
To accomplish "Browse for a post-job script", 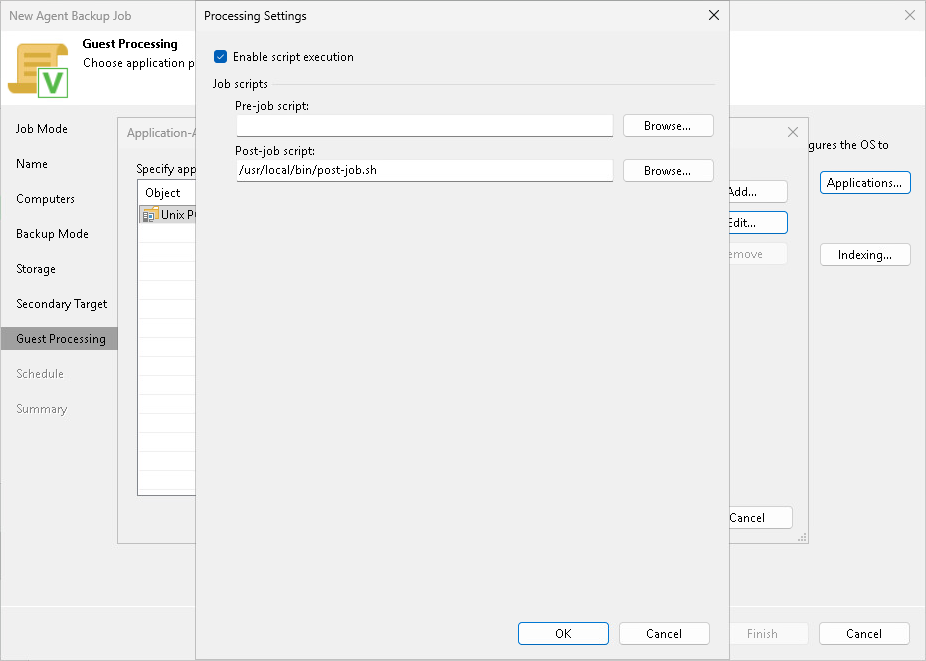I will point(668,171).
